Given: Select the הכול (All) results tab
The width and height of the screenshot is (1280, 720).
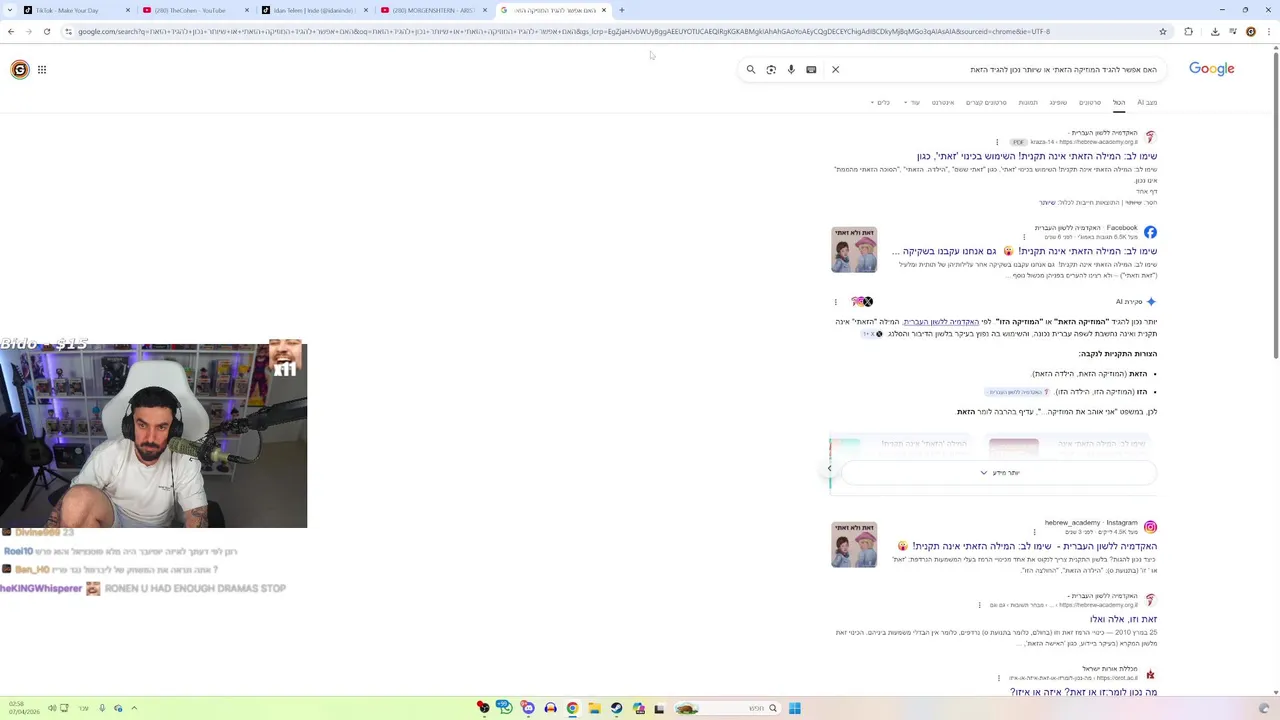Looking at the screenshot, I should point(1119,102).
